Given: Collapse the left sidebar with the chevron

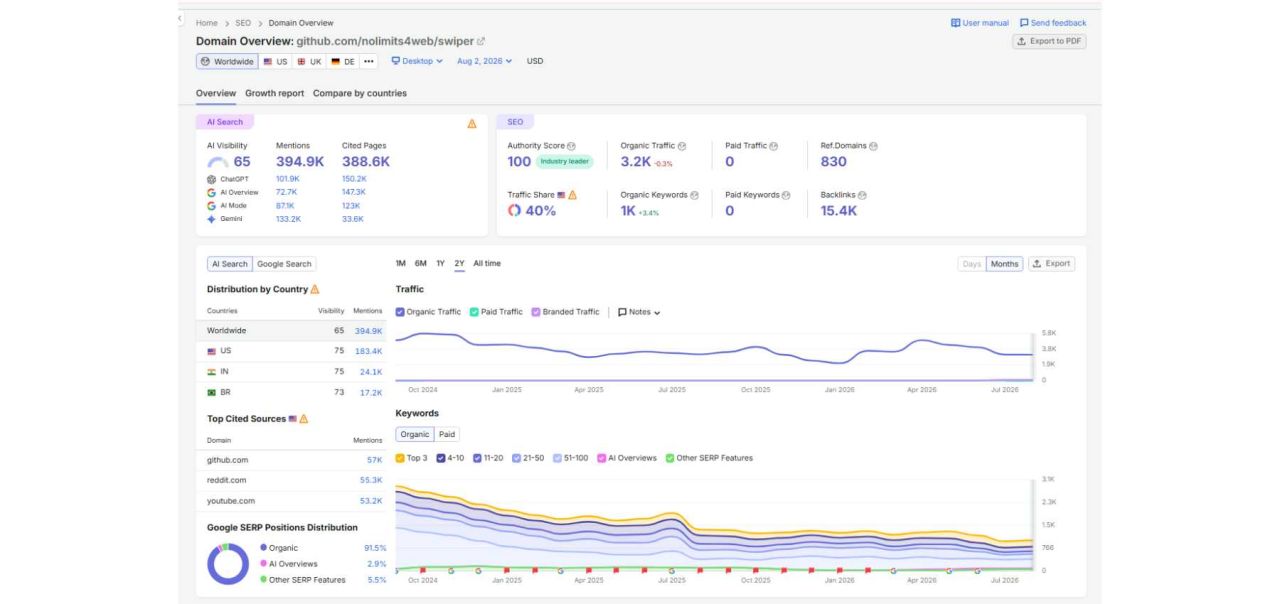Looking at the screenshot, I should pyautogui.click(x=180, y=18).
